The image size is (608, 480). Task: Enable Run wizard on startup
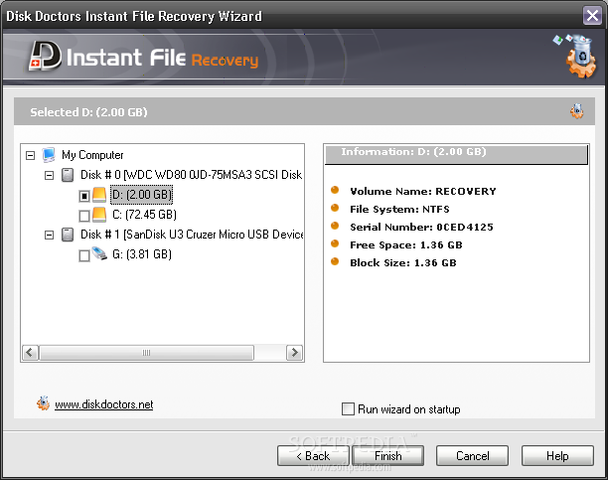click(x=348, y=409)
